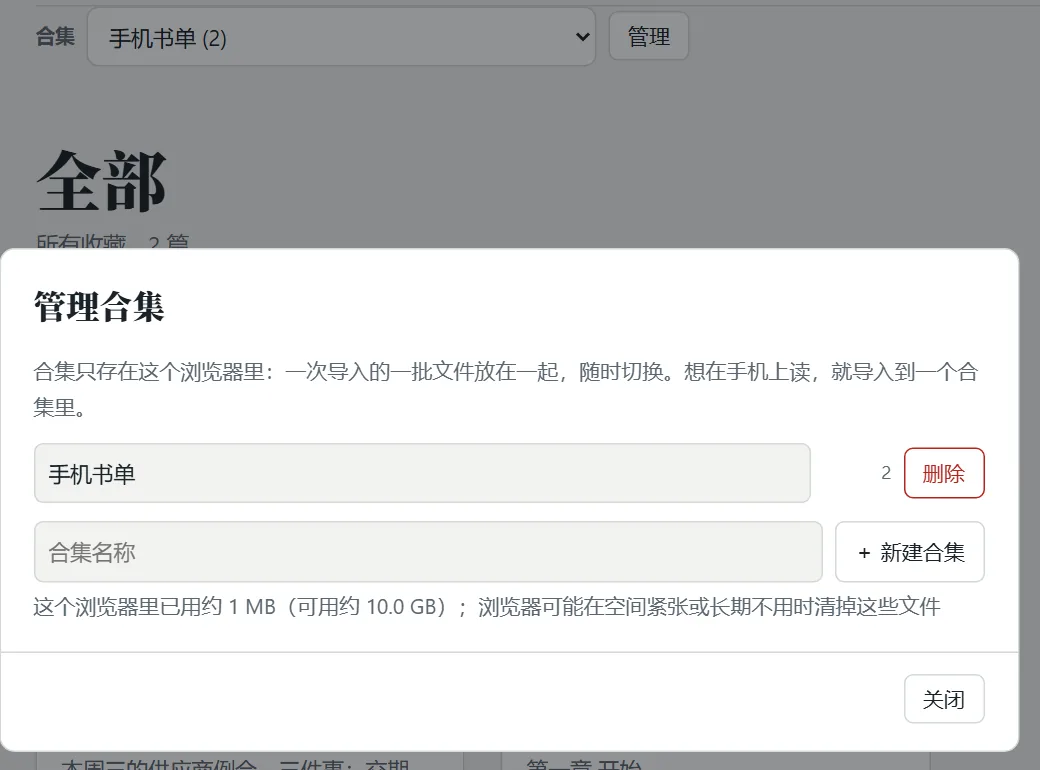Click the item count 2 beside 删除
The width and height of the screenshot is (1040, 770).
coord(886,473)
